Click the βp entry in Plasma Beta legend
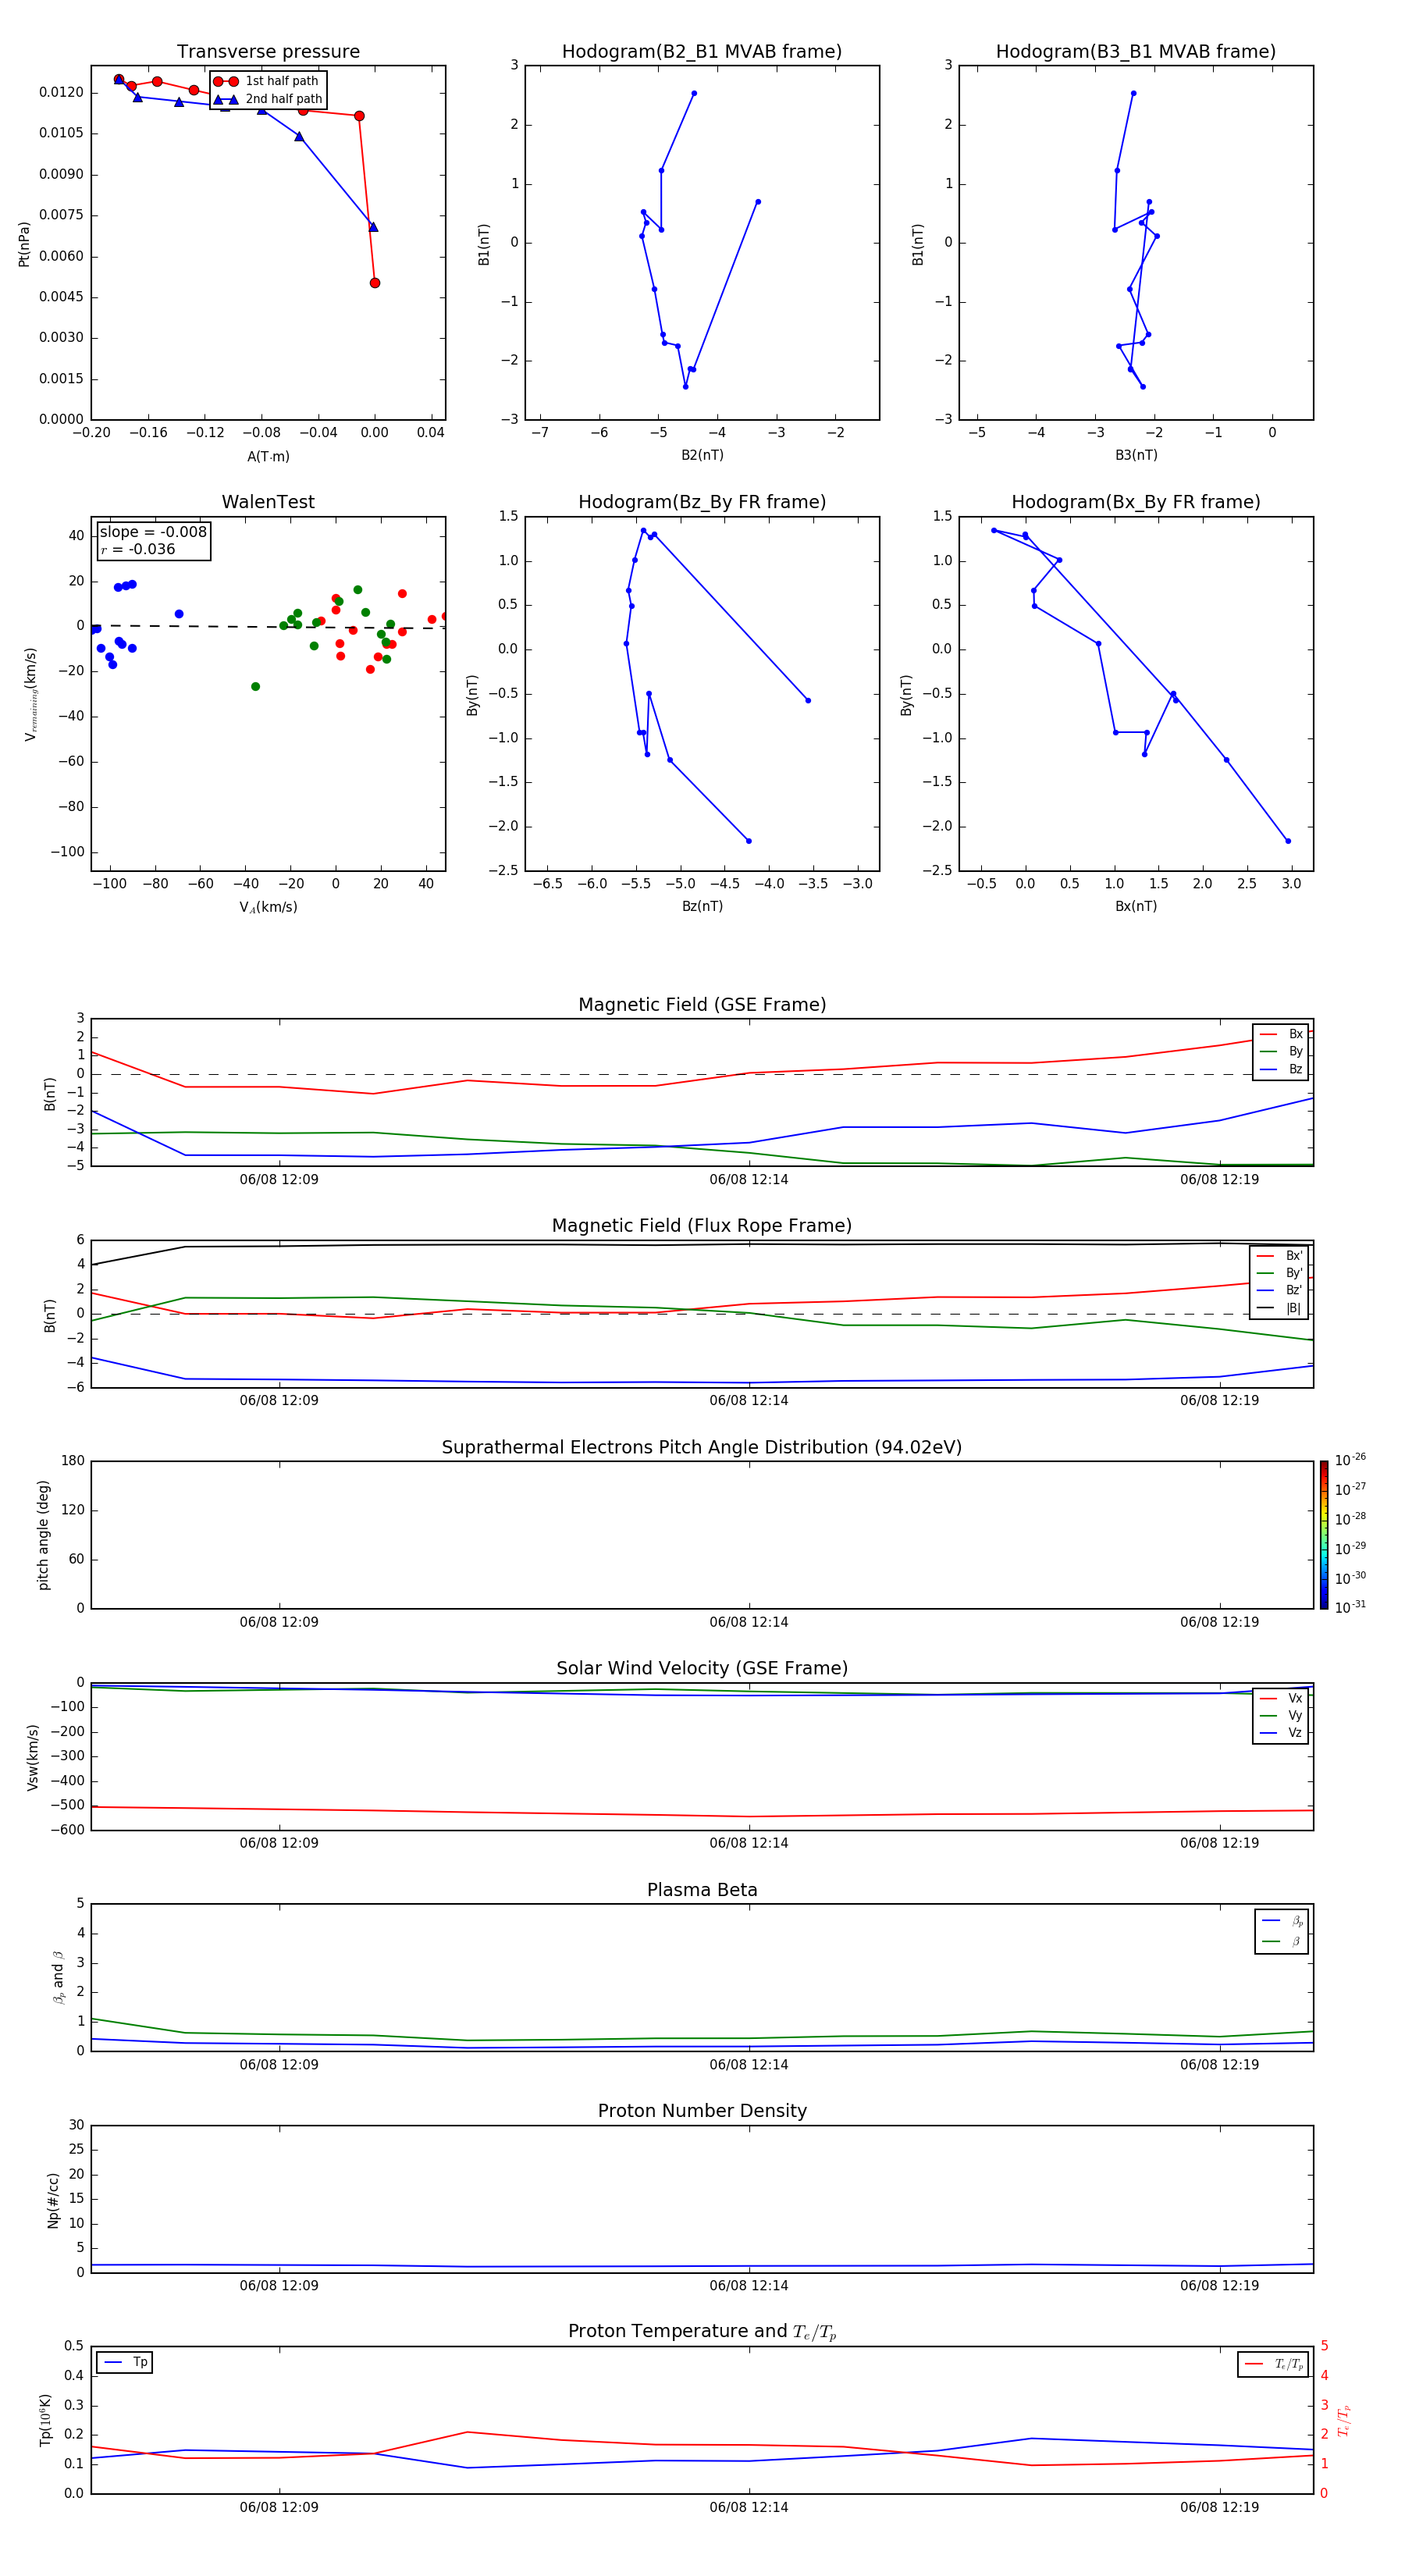This screenshot has width=1405, height=2576. tap(1283, 1920)
